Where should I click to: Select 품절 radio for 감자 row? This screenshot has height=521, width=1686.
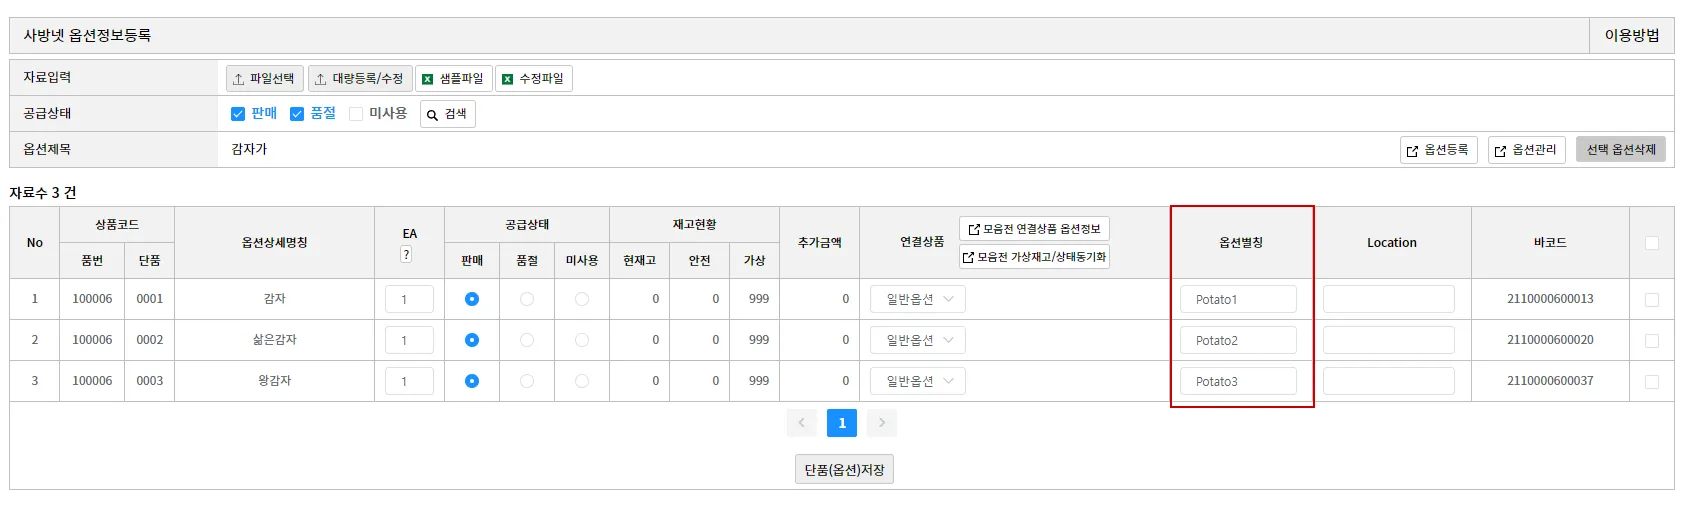(x=527, y=299)
